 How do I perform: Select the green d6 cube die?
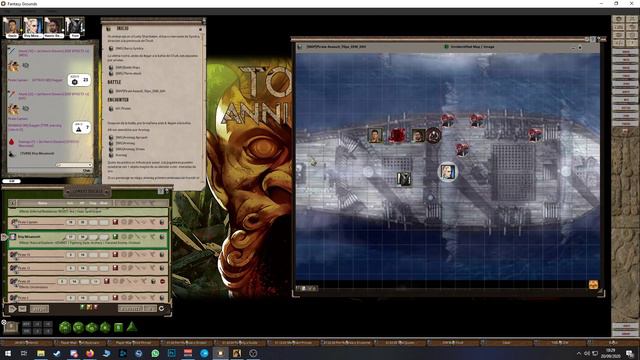(x=118, y=327)
